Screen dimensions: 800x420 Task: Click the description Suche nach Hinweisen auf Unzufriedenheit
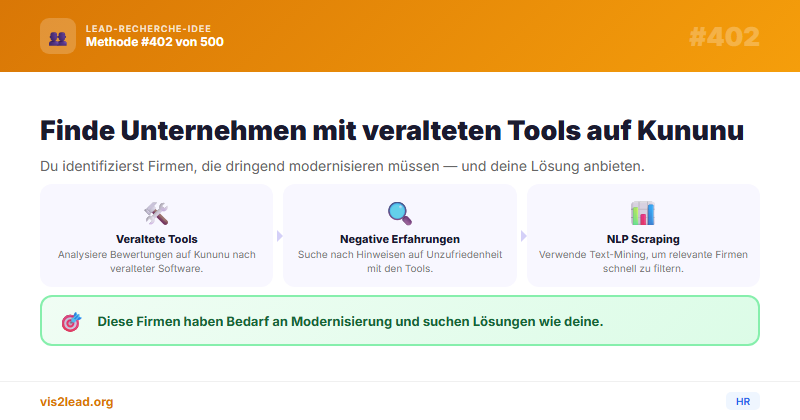(x=400, y=261)
